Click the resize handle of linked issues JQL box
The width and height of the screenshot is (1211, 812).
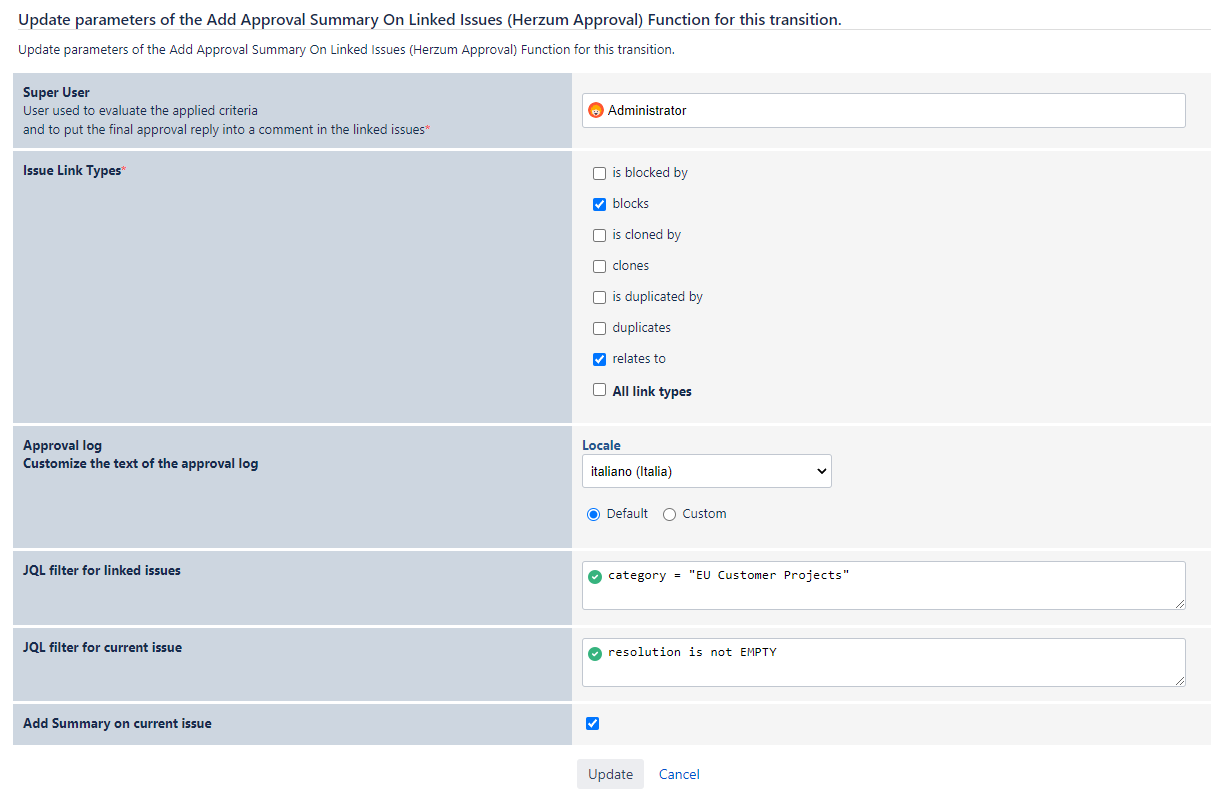[x=1180, y=603]
